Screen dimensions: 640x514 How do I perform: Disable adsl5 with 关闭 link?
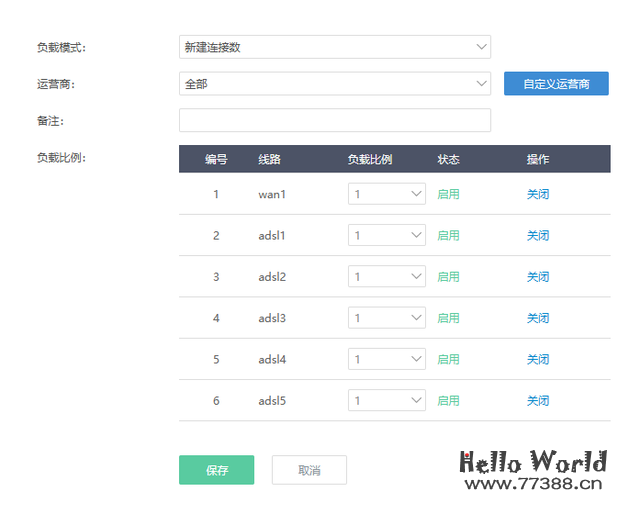tap(538, 400)
